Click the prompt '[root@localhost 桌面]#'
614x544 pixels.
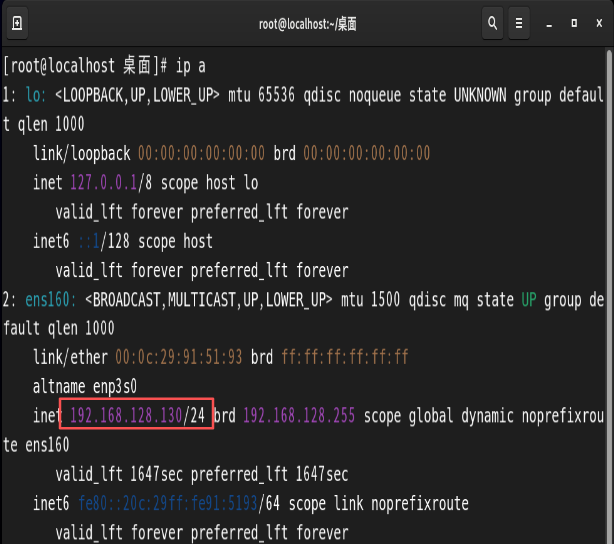85,66
